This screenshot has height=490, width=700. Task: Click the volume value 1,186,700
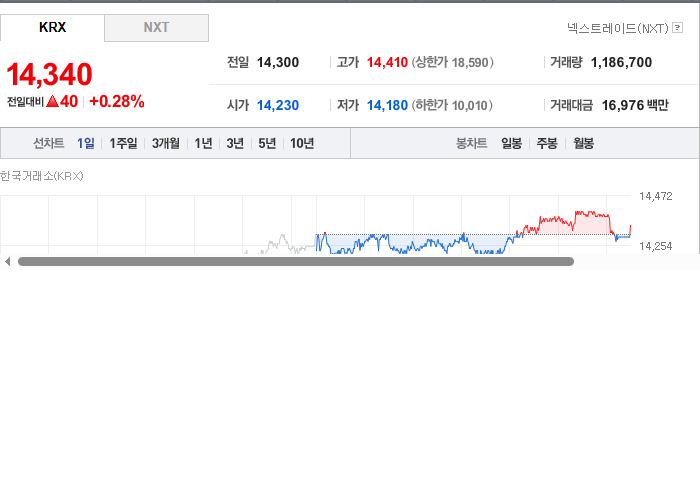(621, 62)
